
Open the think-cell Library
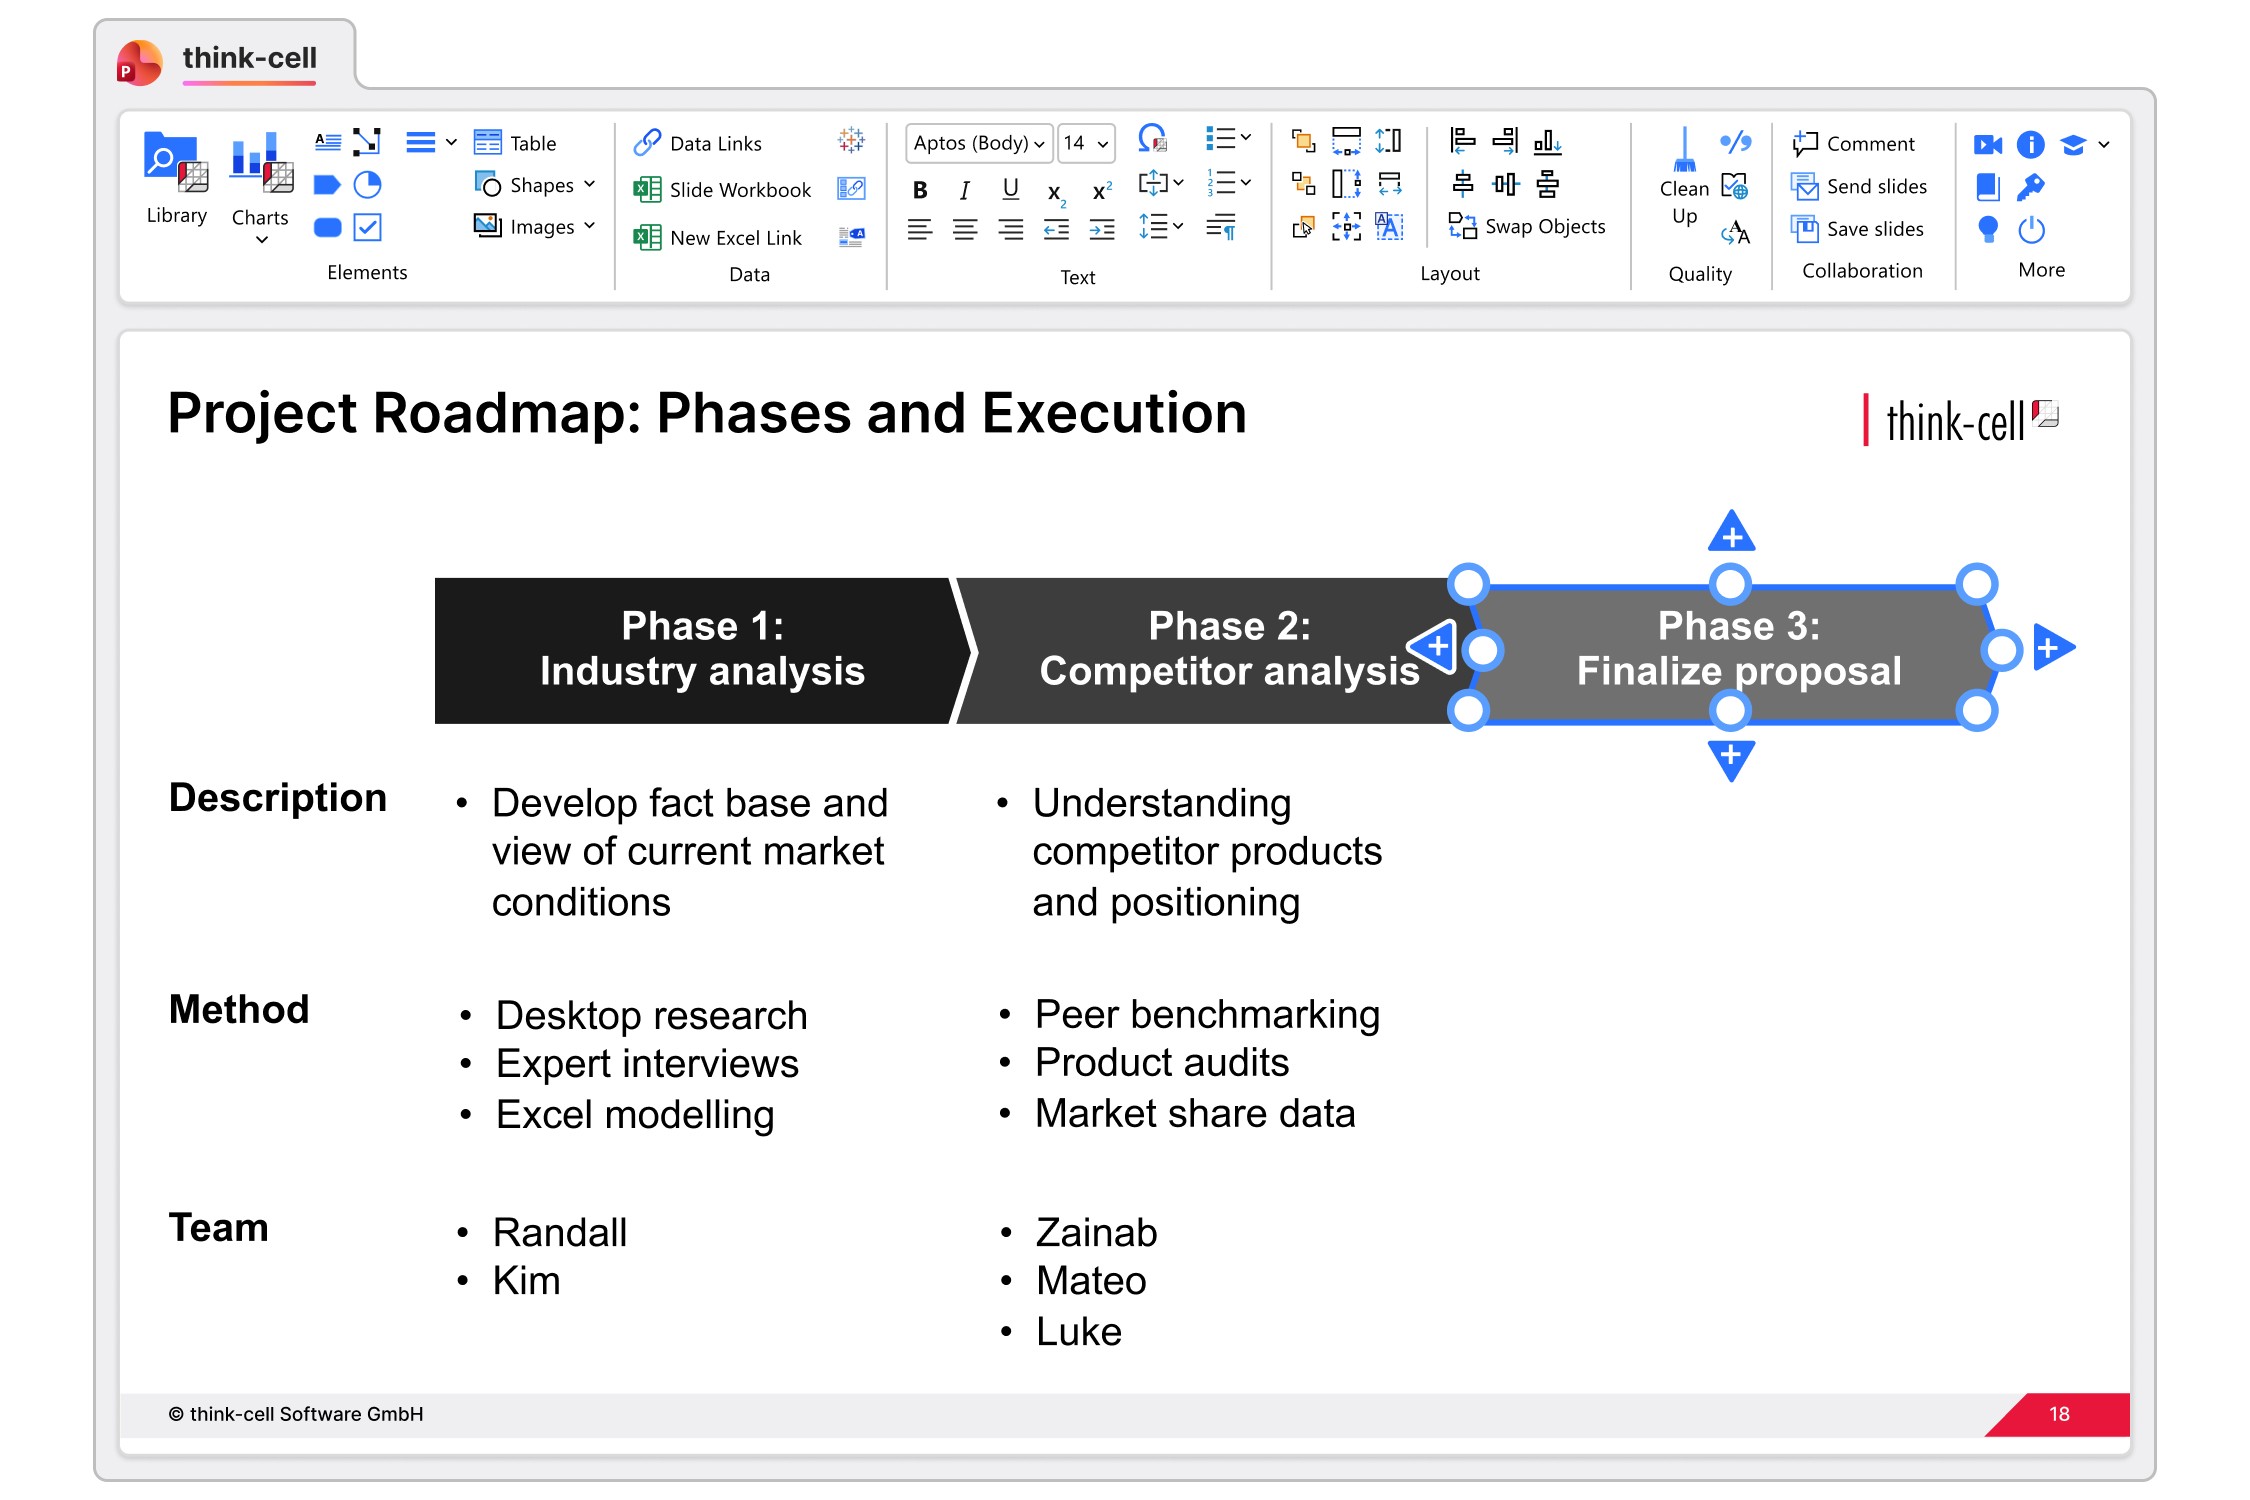tap(176, 178)
